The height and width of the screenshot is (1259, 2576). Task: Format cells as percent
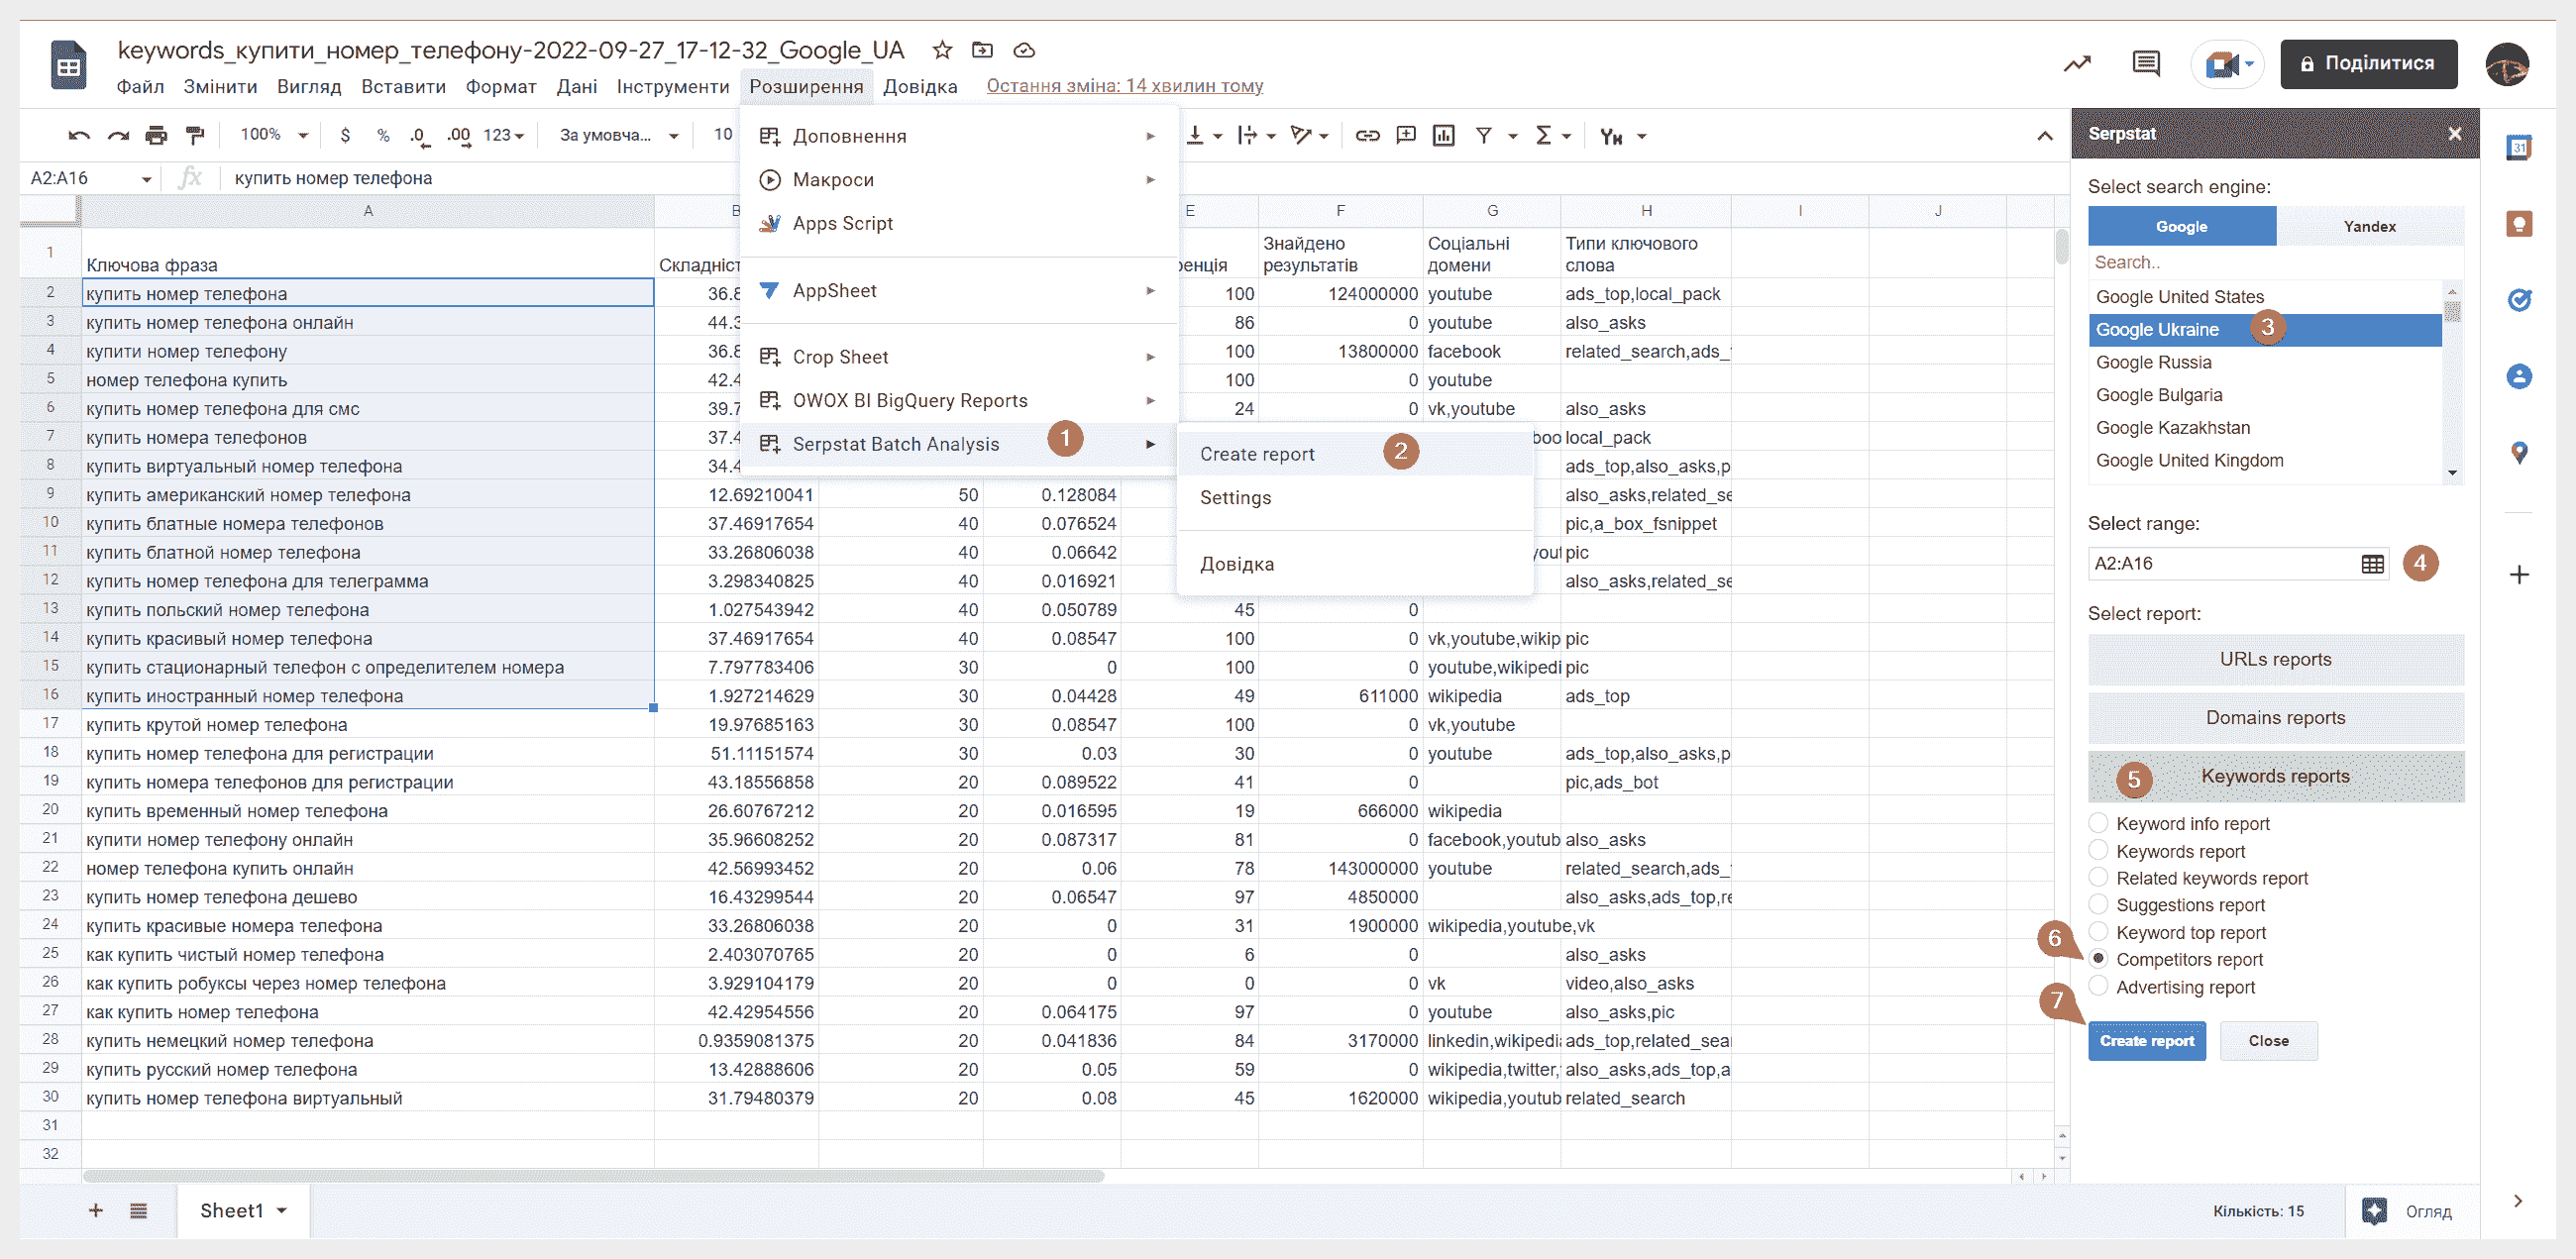click(383, 136)
